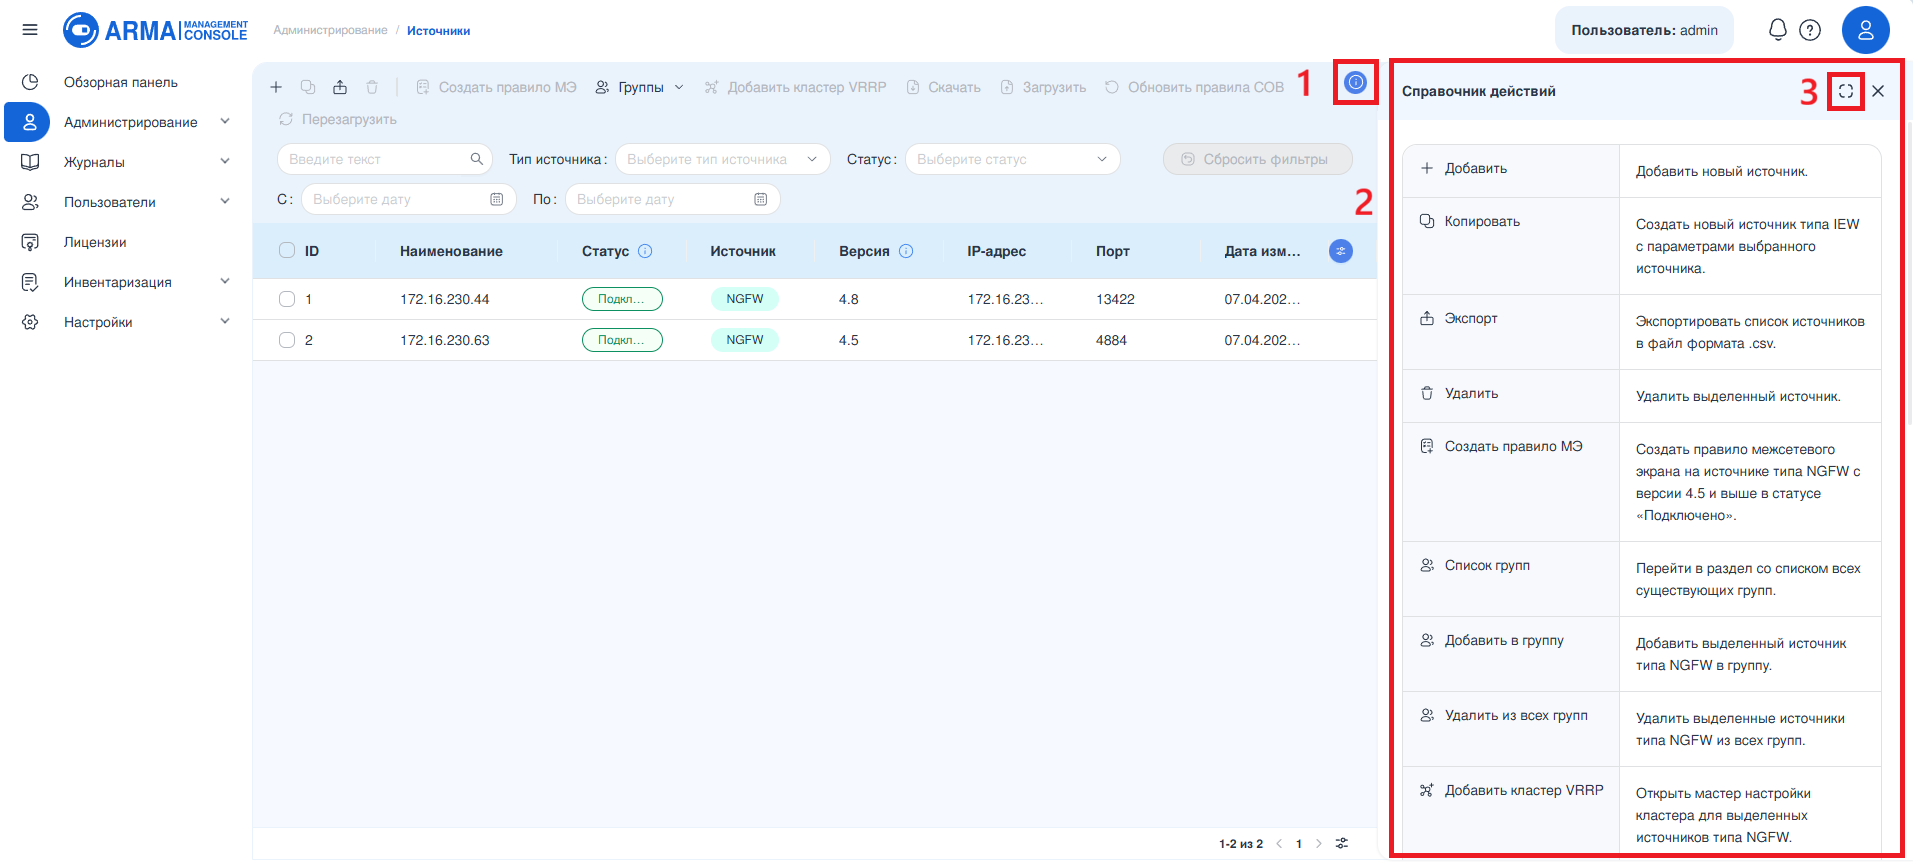The image size is (1913, 862).
Task: Click the Скачать button
Action: (x=943, y=87)
